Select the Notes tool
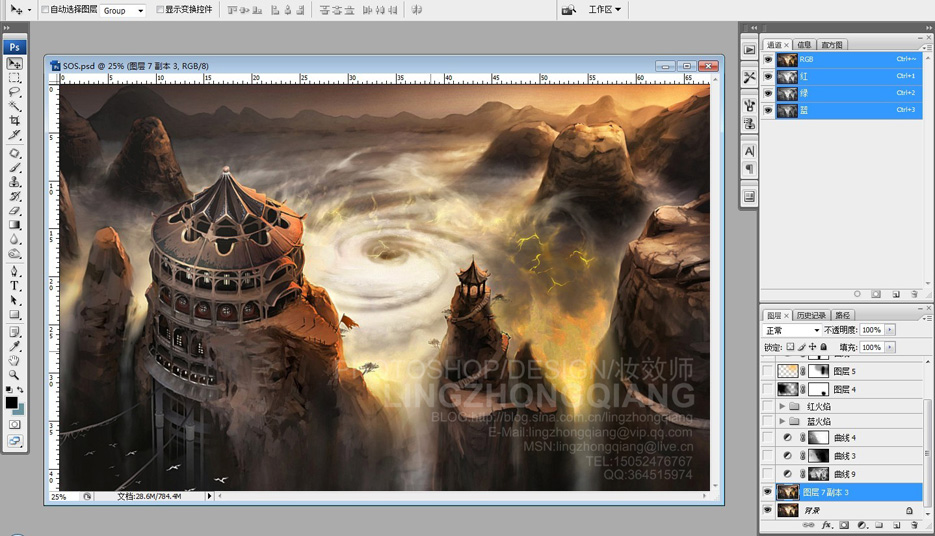This screenshot has width=935, height=536. 14,332
